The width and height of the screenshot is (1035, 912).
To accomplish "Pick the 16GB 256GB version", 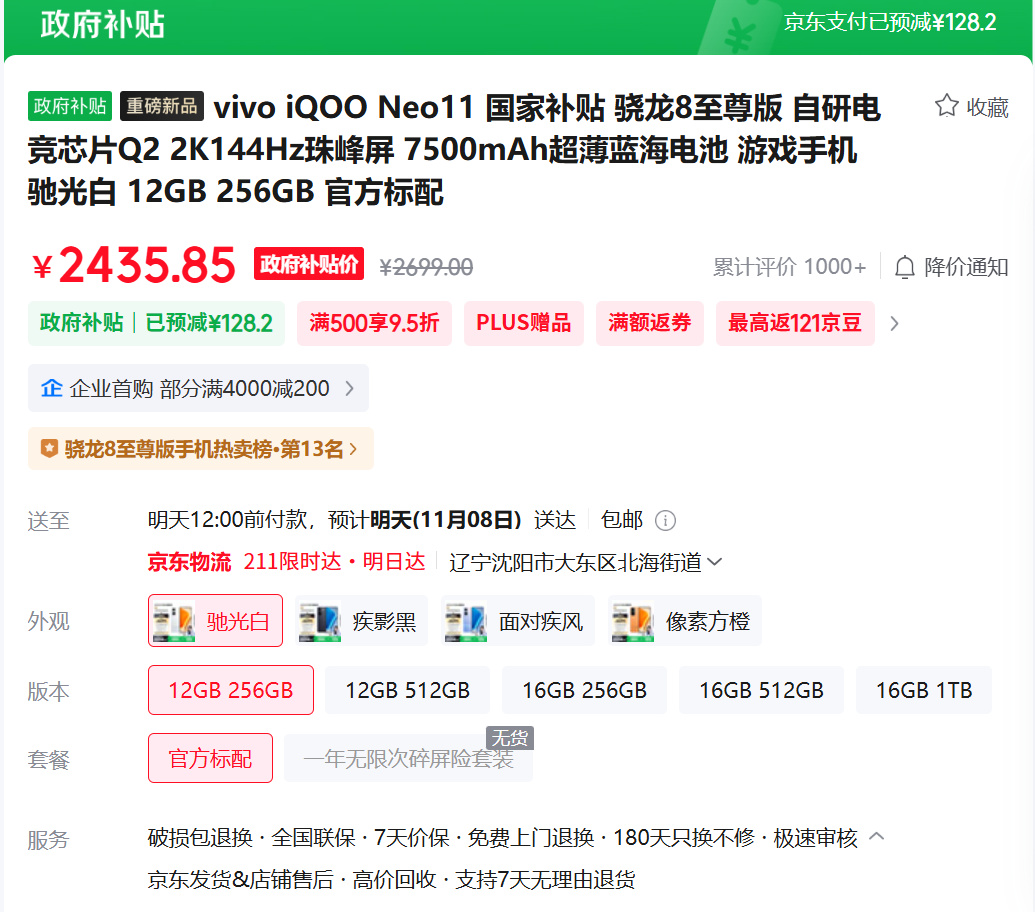I will pyautogui.click(x=584, y=690).
